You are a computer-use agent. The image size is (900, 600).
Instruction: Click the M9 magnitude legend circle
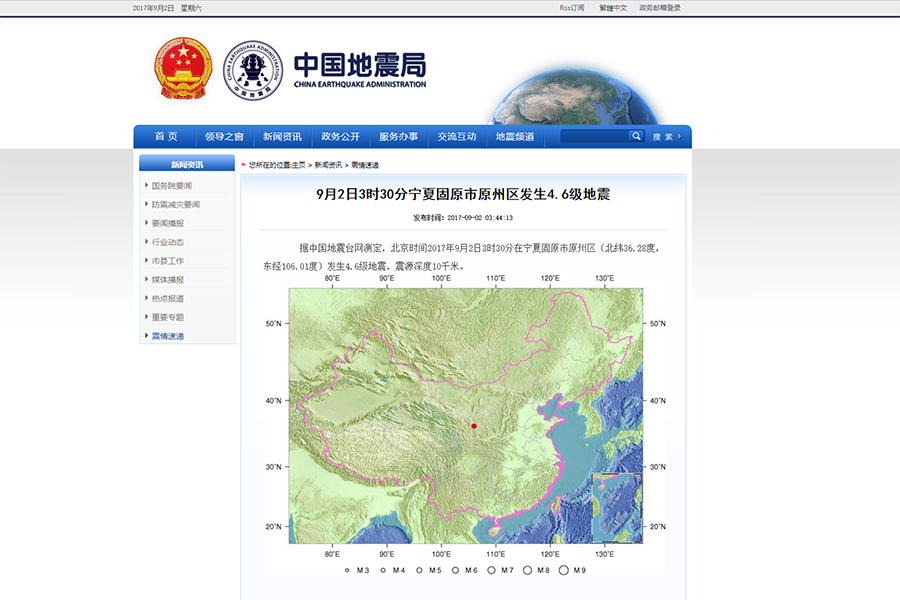(564, 570)
